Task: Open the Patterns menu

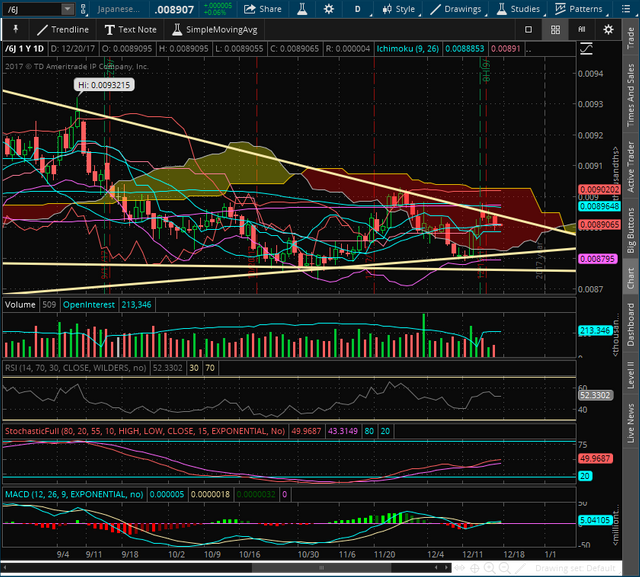Action: coord(579,9)
